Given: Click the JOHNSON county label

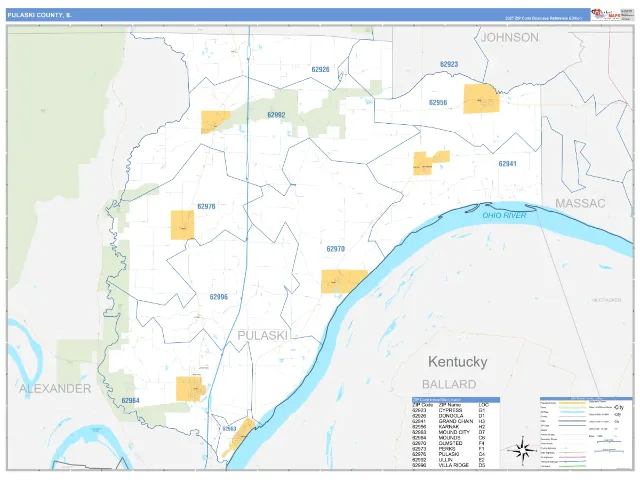Looking at the screenshot, I should pos(509,38).
